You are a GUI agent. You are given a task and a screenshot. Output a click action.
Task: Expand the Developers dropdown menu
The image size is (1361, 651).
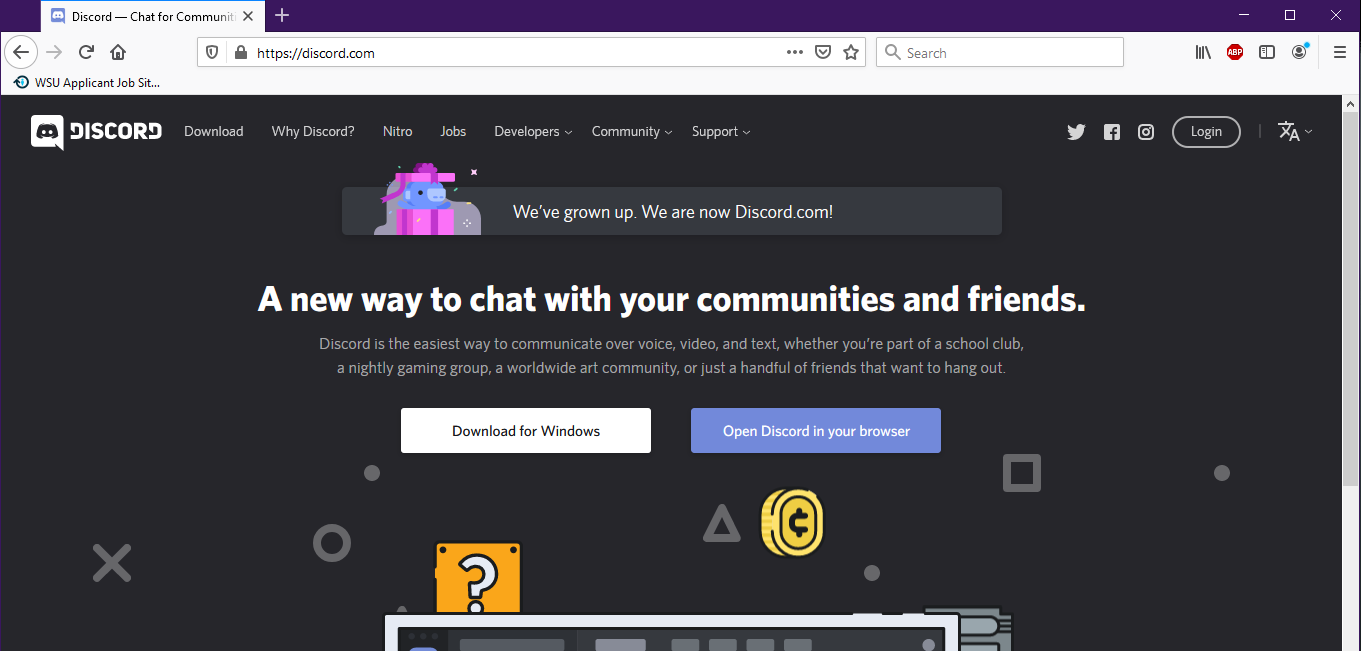coord(533,132)
